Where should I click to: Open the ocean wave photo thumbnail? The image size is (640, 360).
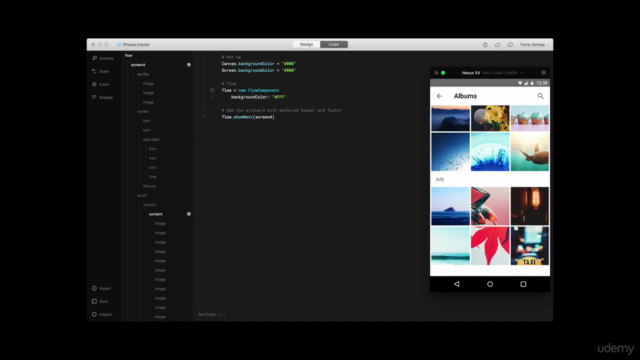tap(451, 246)
